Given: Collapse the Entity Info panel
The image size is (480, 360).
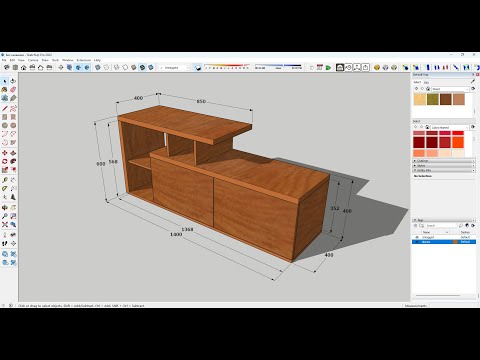Looking at the screenshot, I should [444, 170].
